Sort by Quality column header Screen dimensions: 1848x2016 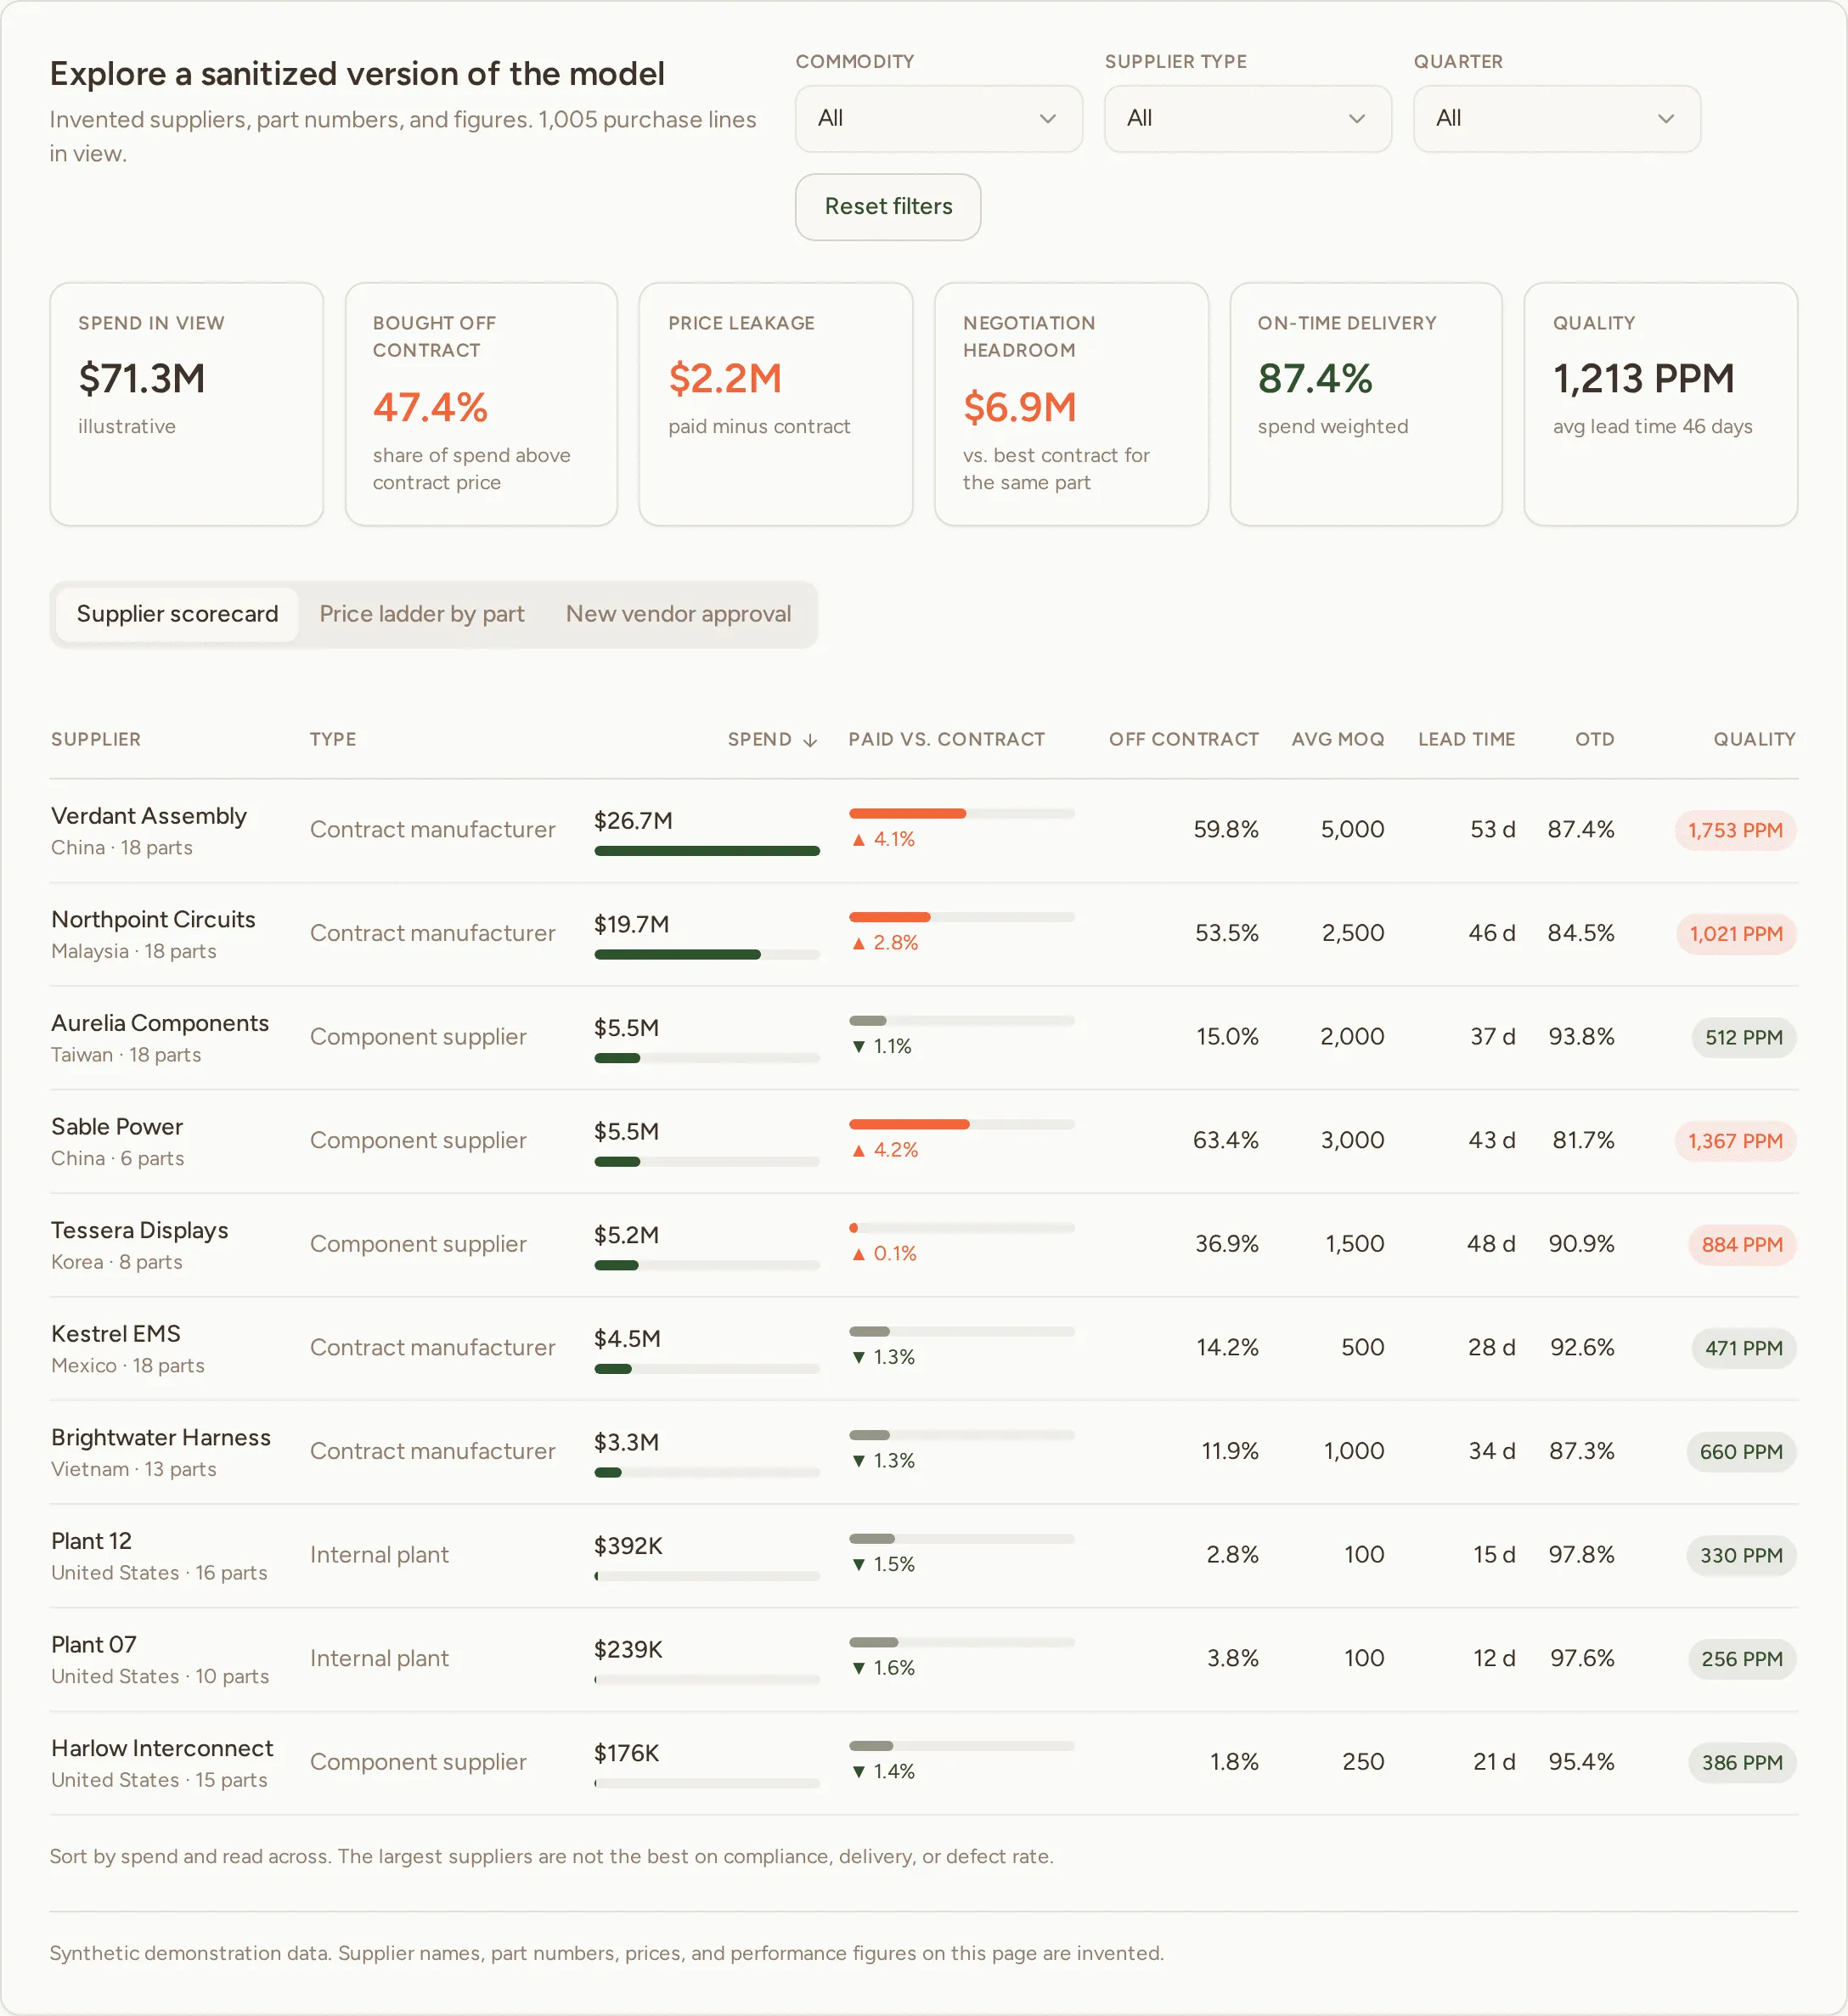tap(1754, 739)
